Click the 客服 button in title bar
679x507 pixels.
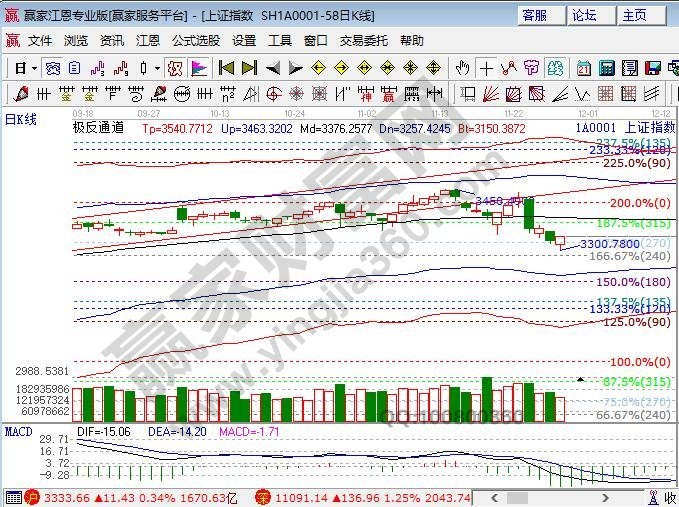(x=535, y=15)
